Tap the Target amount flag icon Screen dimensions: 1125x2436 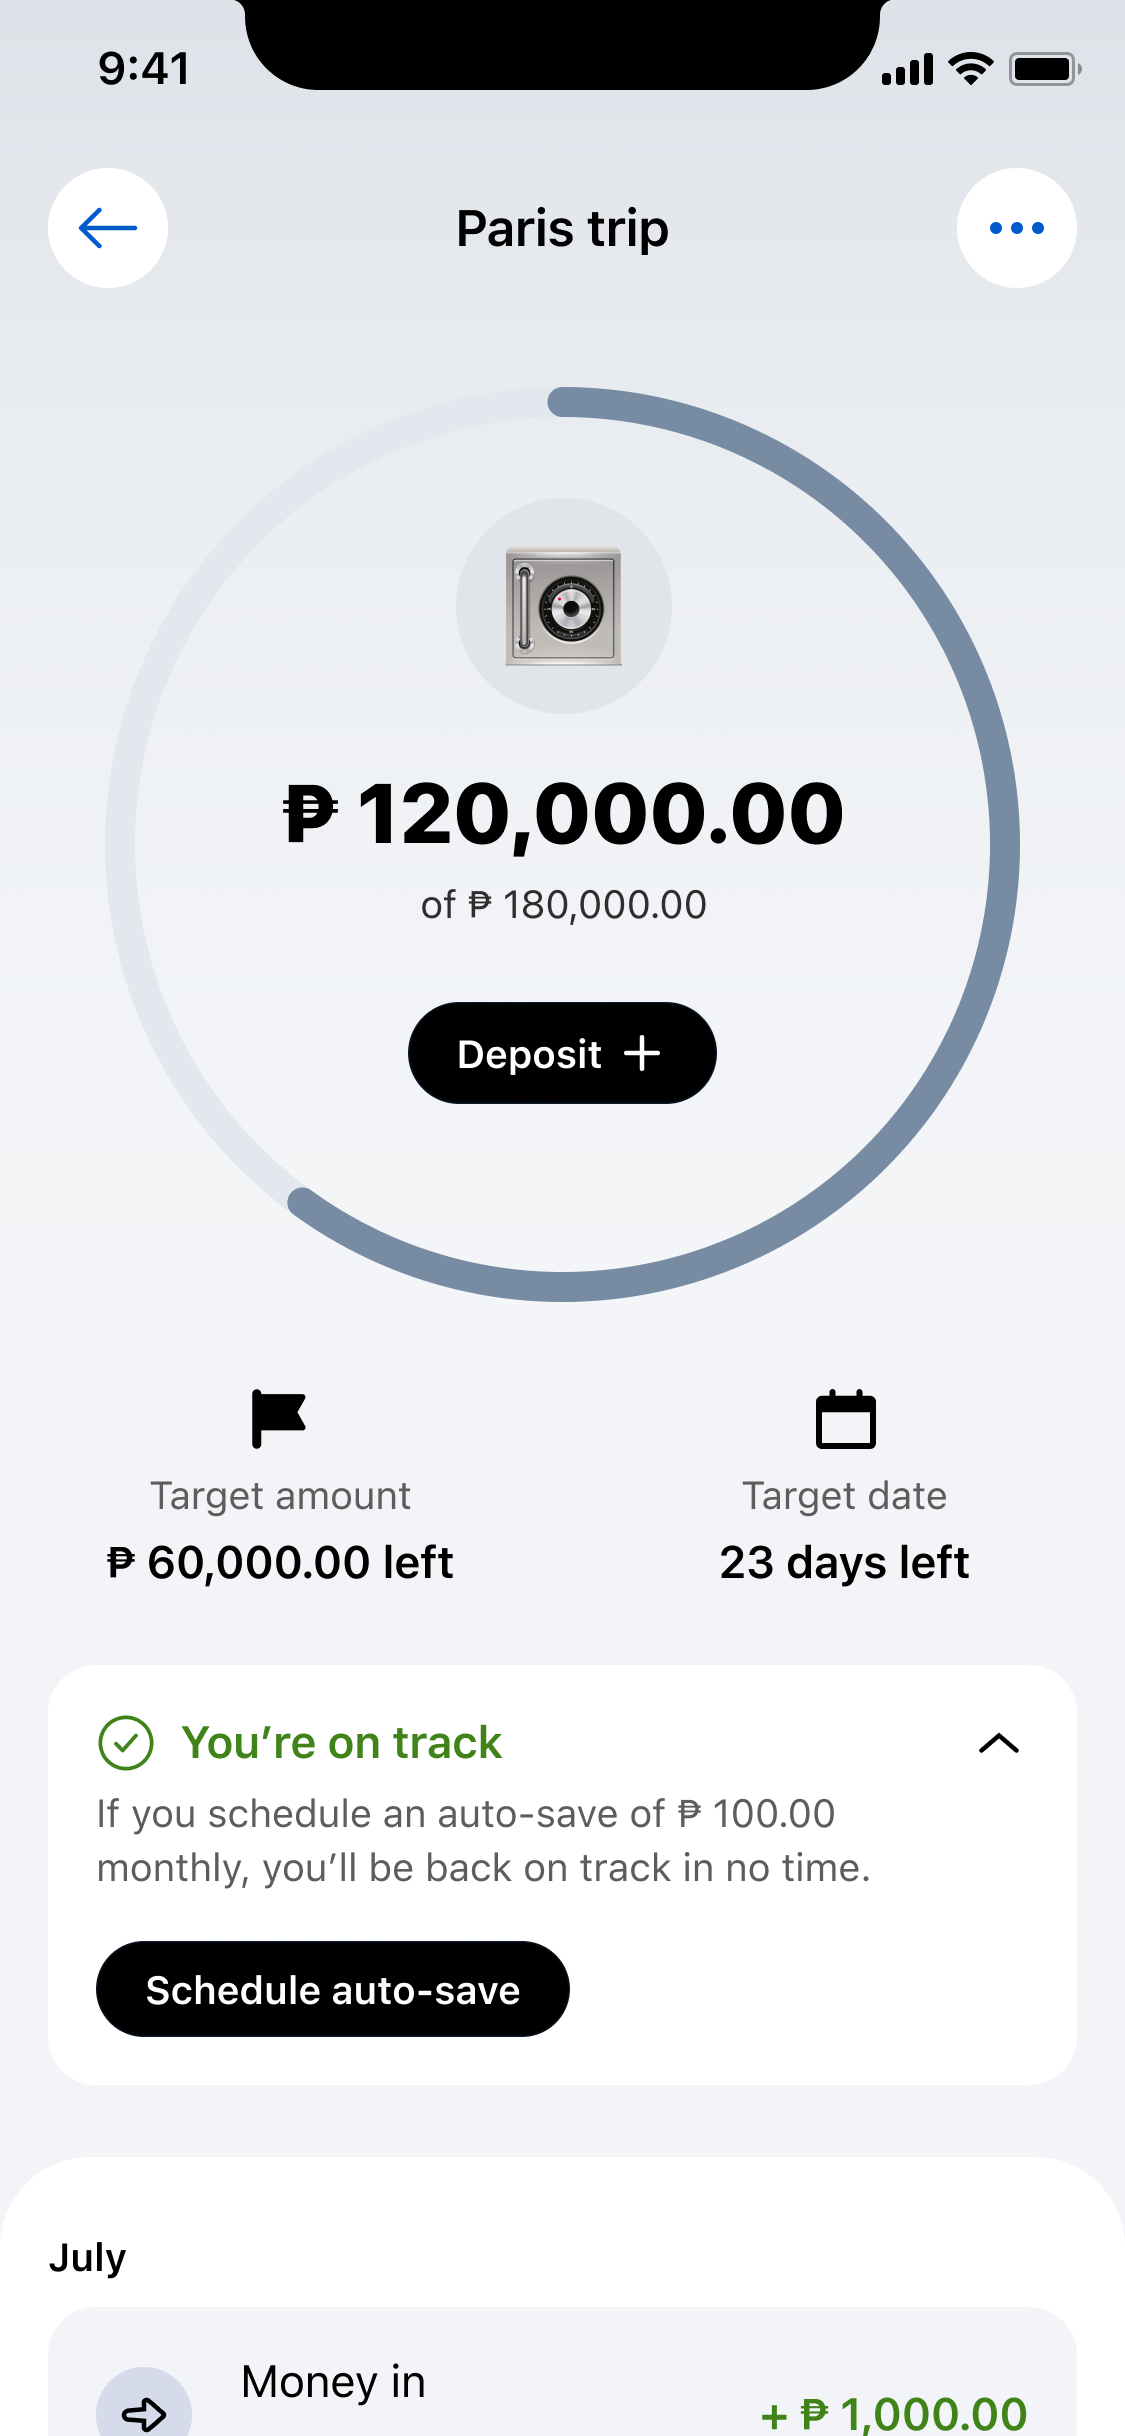(278, 1418)
